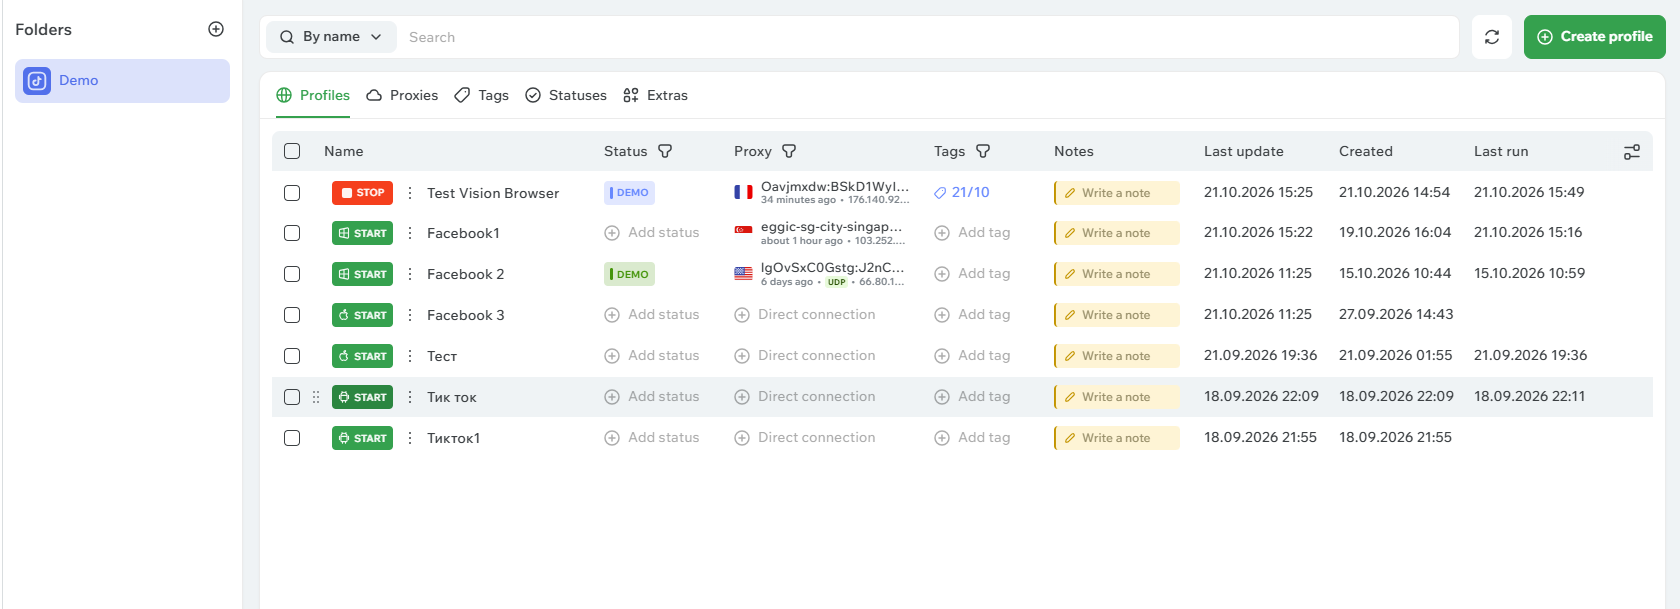Add status to Тест profile
The height and width of the screenshot is (609, 1680).
click(x=652, y=356)
